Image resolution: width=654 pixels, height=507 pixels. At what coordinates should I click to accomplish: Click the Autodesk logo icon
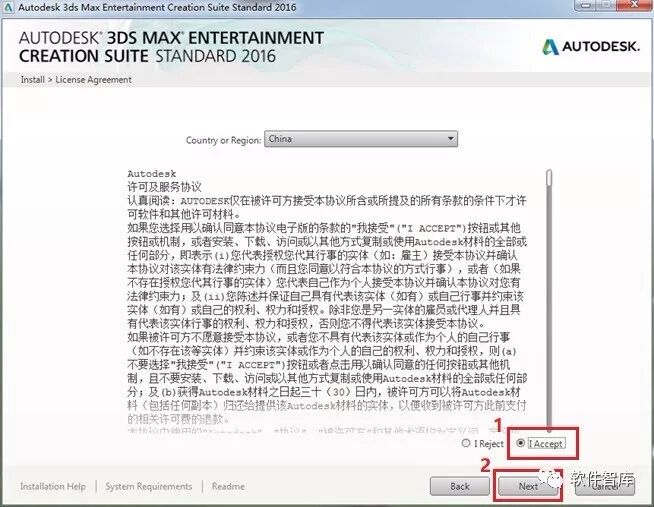coord(550,47)
